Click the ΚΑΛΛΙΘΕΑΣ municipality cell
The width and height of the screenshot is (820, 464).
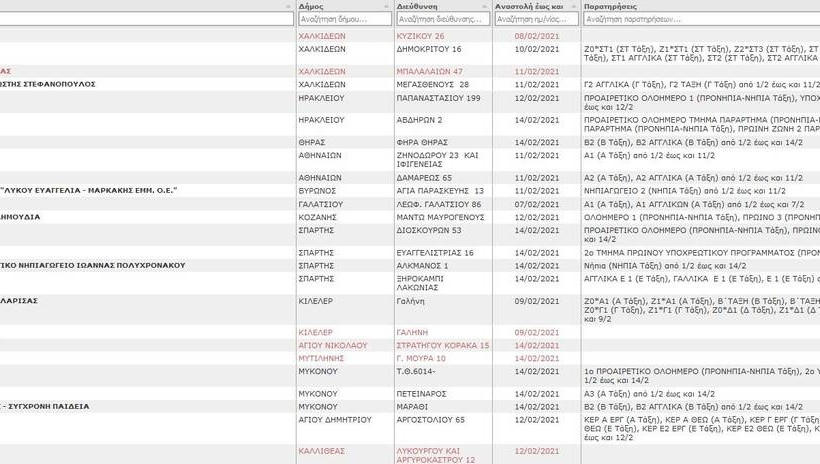[x=322, y=451]
